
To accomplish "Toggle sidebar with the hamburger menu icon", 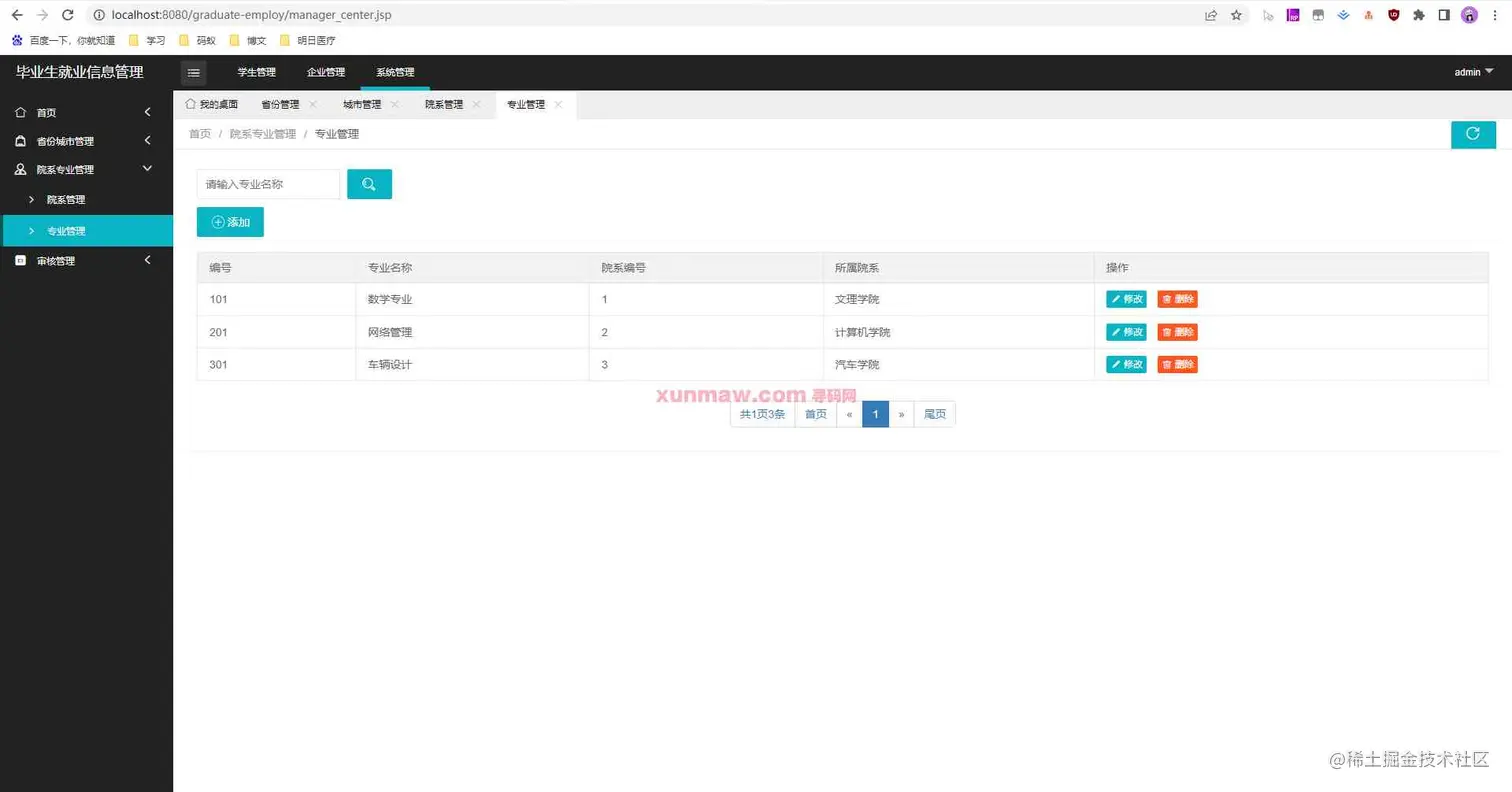I will [194, 72].
